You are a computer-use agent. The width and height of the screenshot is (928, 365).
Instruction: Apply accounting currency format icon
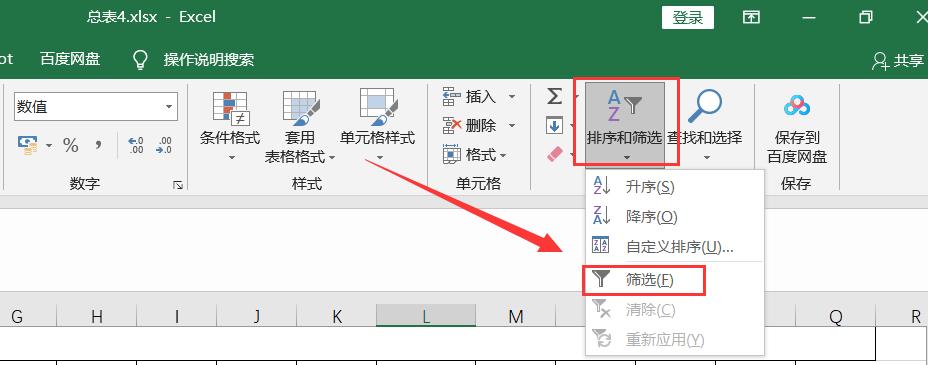[x=28, y=145]
